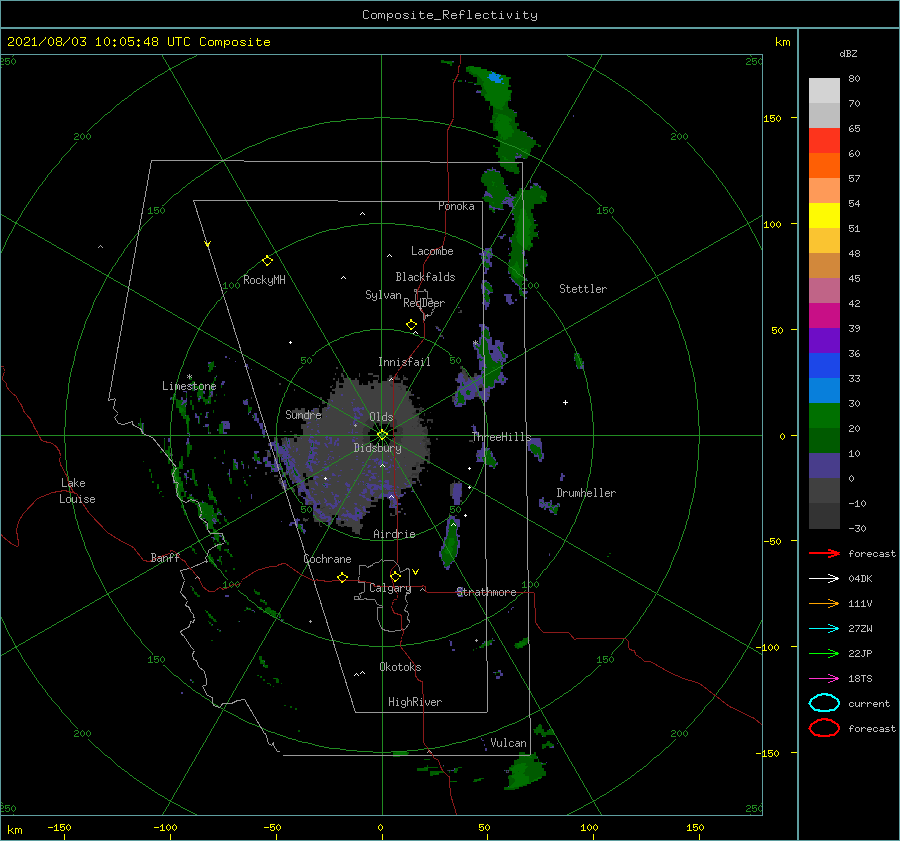Screen dimensions: 900x841
Task: Click the green echo cell south of Vulcan
Action: [x=525, y=771]
